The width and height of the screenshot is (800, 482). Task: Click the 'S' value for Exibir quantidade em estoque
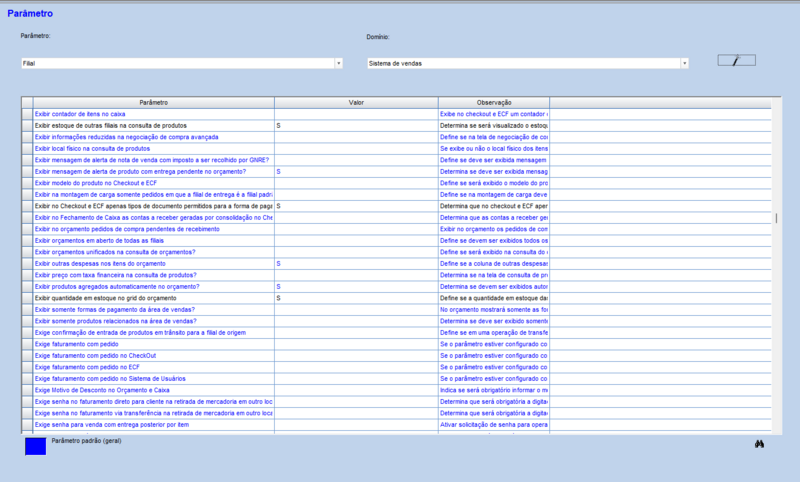(279, 298)
